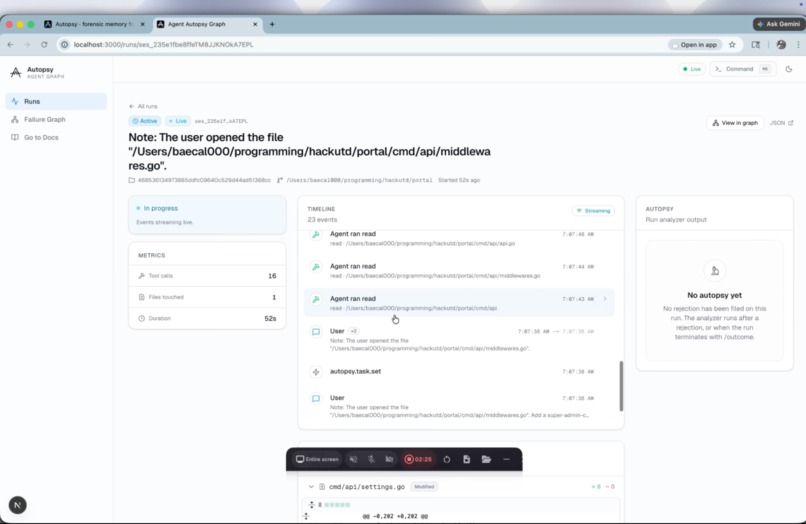Open Agent ran read event for api.go
Viewport: 806px width, 524px height.
click(x=459, y=238)
